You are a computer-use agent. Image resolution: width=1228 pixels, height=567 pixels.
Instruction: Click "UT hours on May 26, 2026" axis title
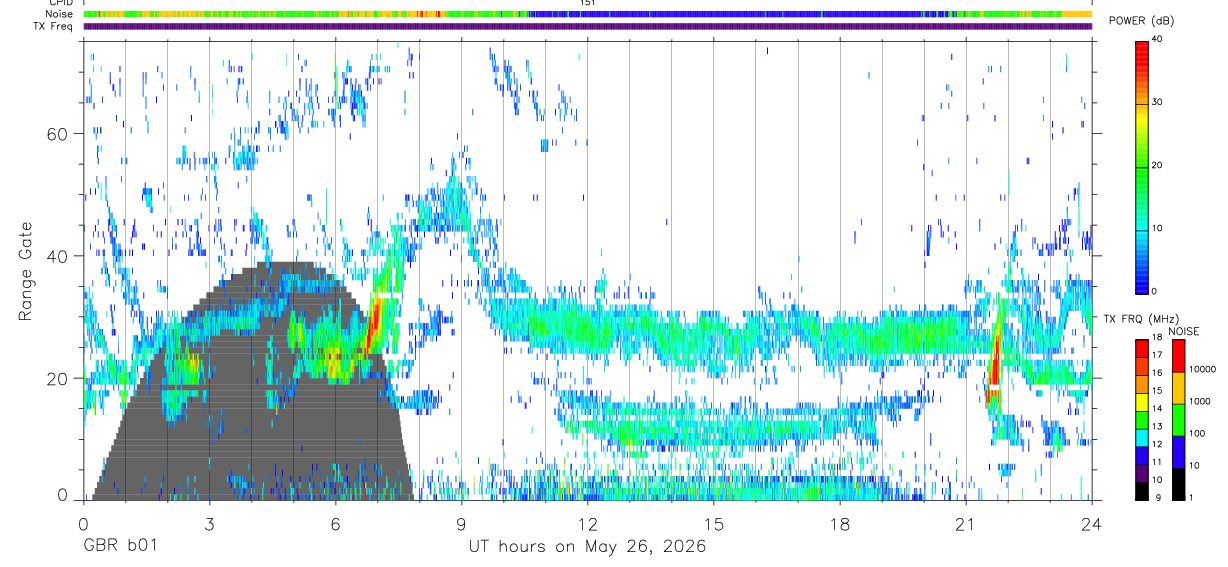point(588,547)
